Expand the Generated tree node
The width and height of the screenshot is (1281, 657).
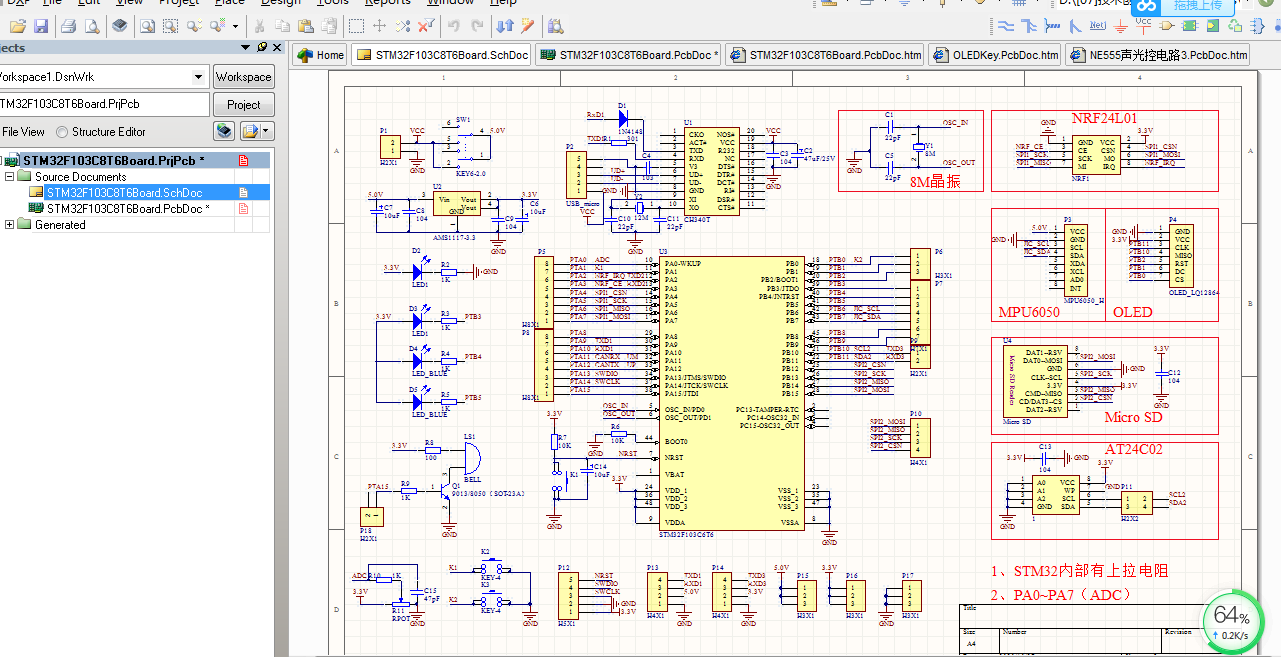10,225
